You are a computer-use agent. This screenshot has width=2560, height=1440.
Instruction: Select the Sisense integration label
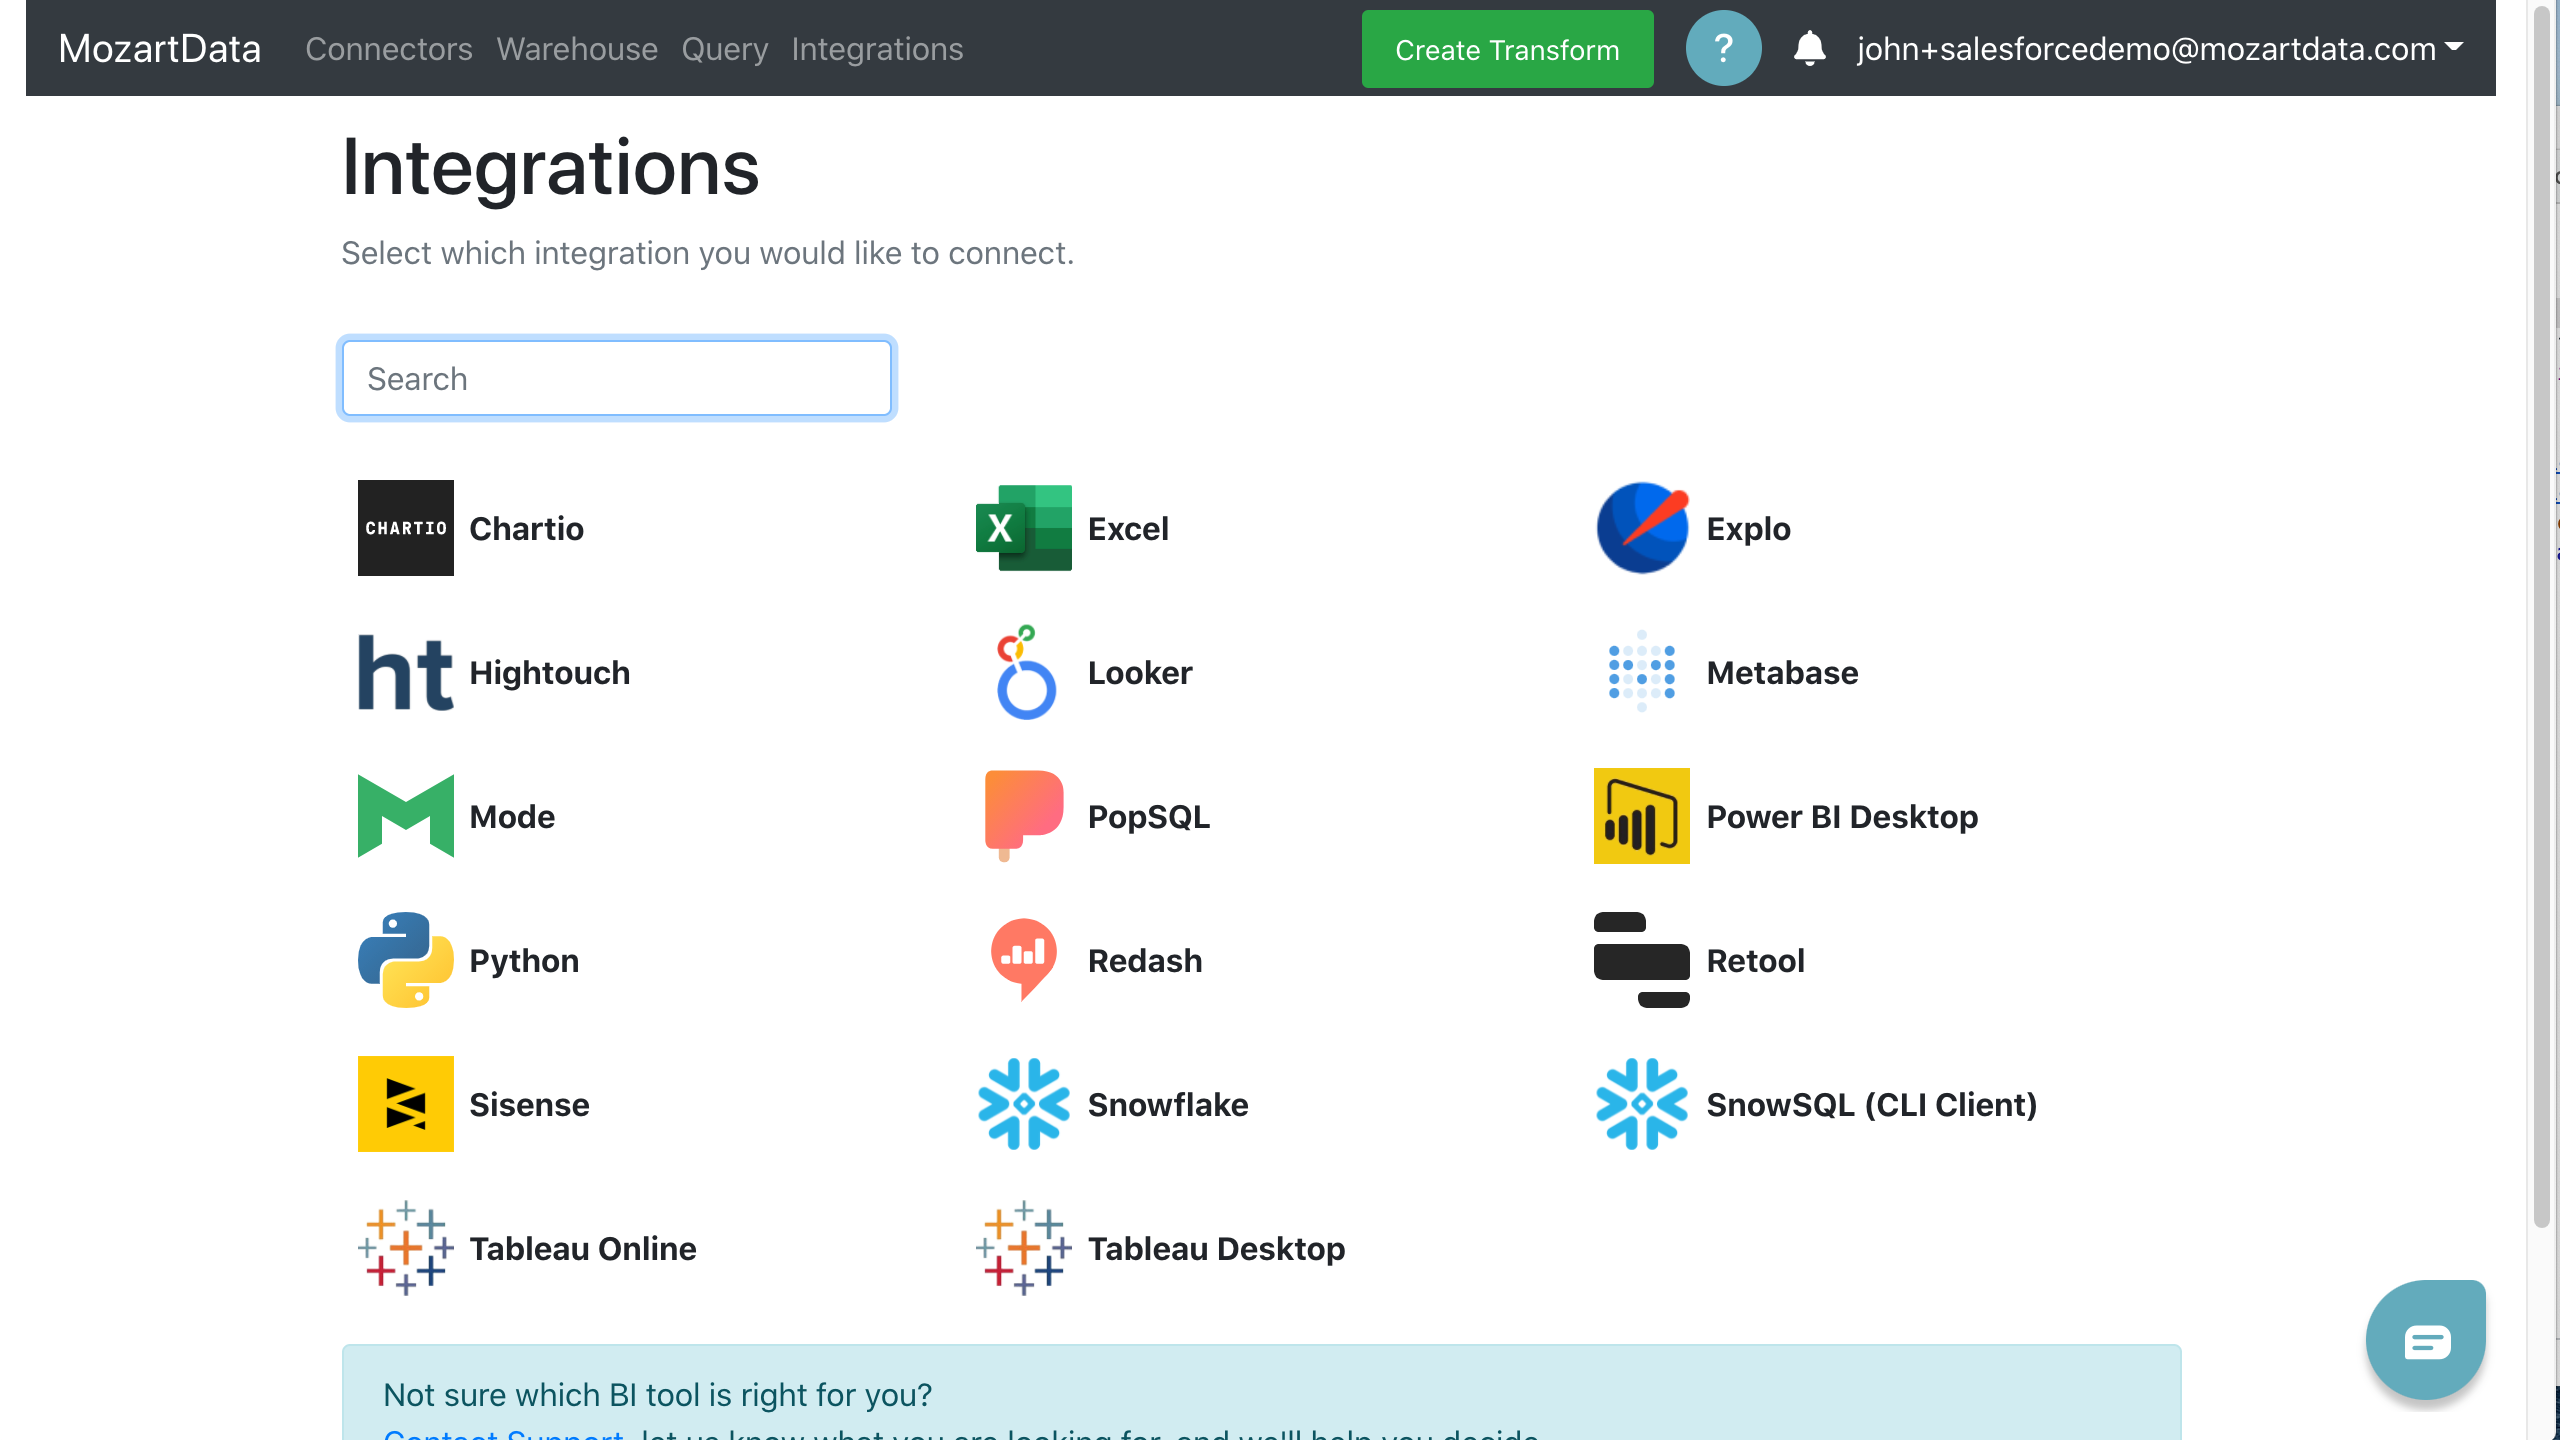529,1104
